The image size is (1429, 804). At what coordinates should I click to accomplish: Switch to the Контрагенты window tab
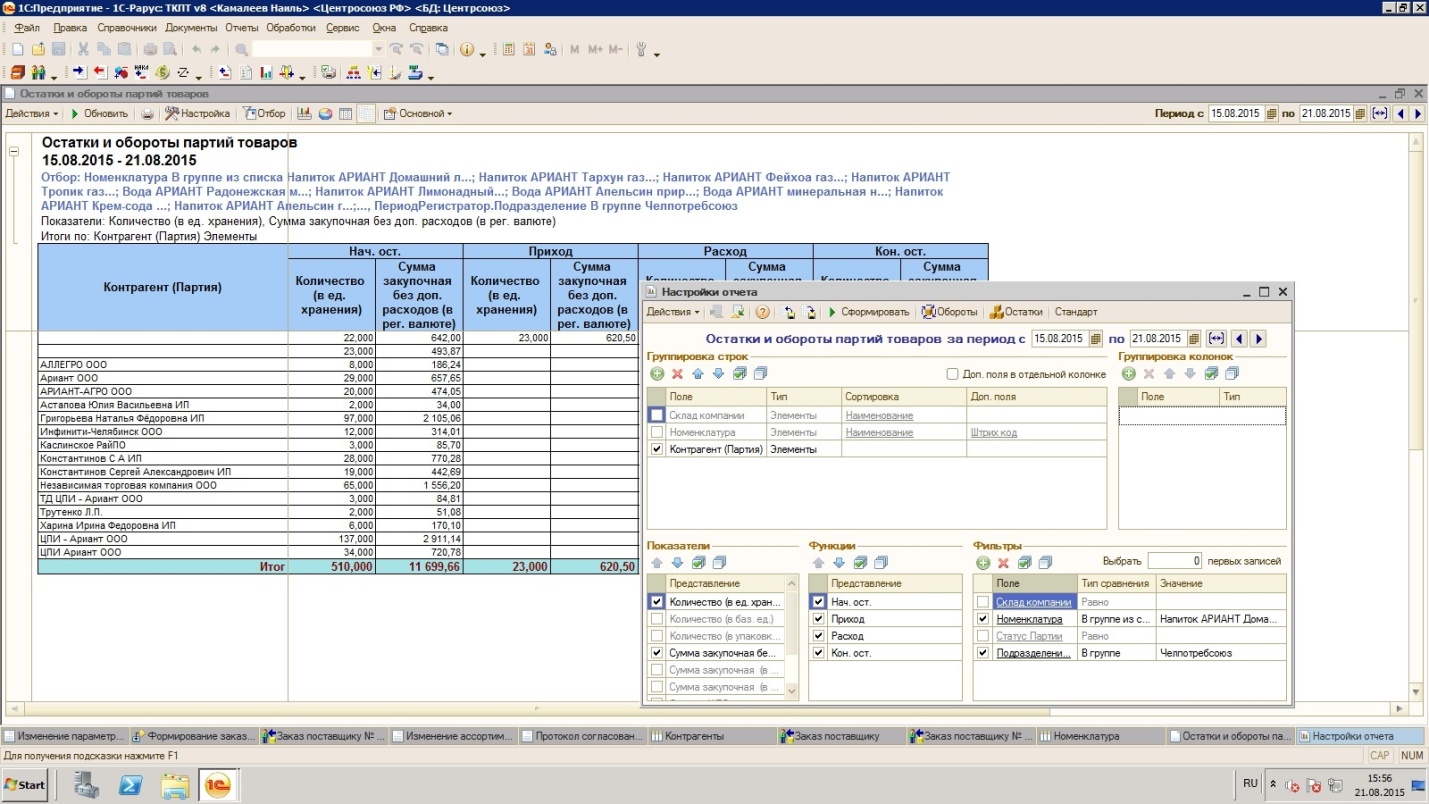(x=712, y=736)
